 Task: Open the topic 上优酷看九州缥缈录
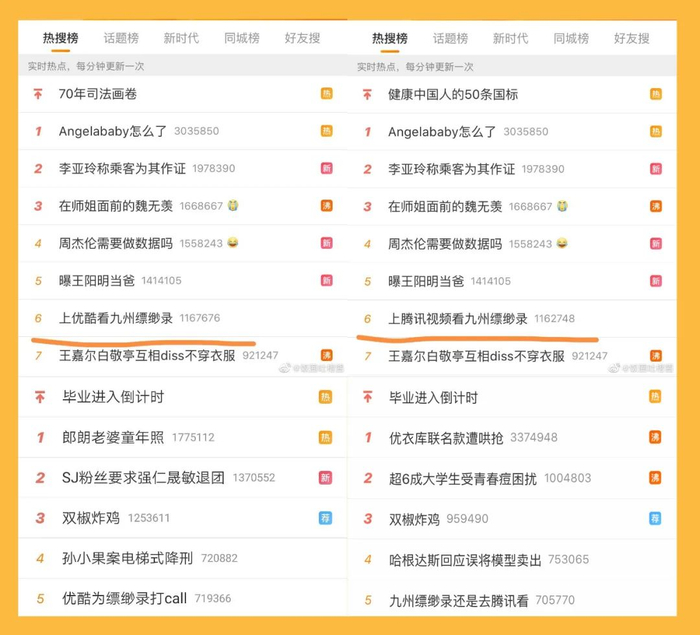click(115, 318)
